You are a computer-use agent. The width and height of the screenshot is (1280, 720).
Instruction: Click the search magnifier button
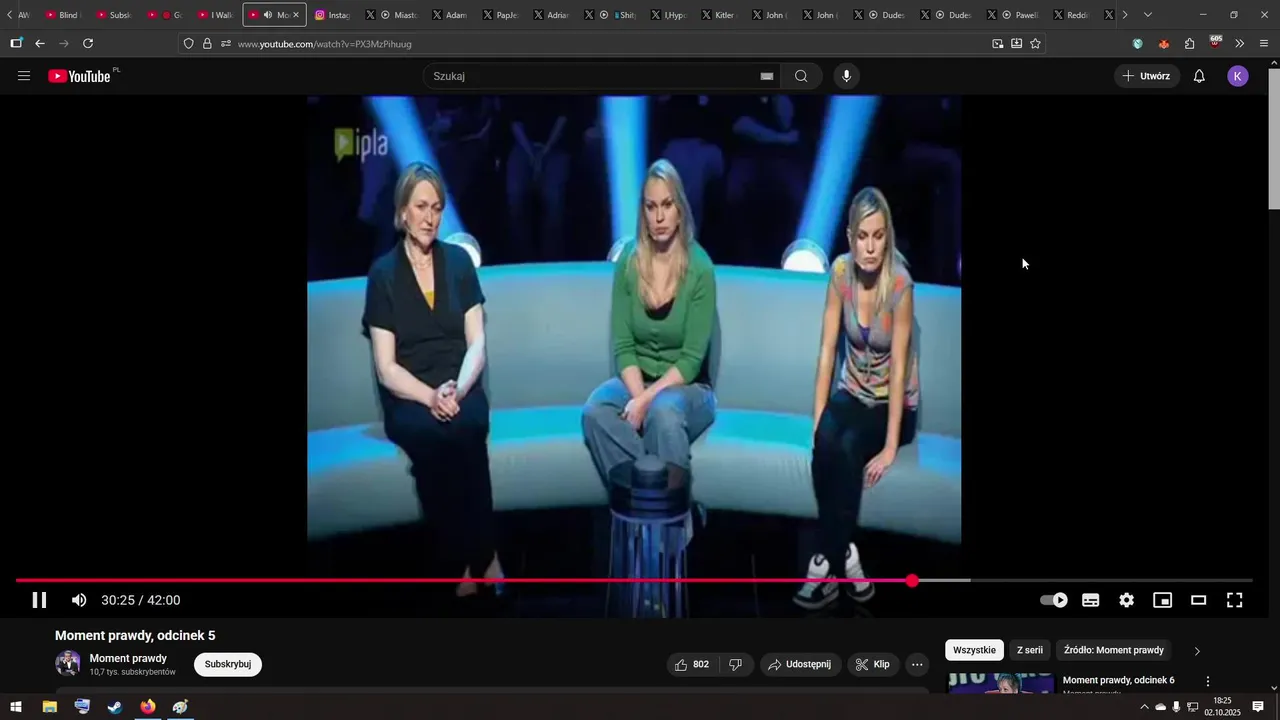coord(801,76)
